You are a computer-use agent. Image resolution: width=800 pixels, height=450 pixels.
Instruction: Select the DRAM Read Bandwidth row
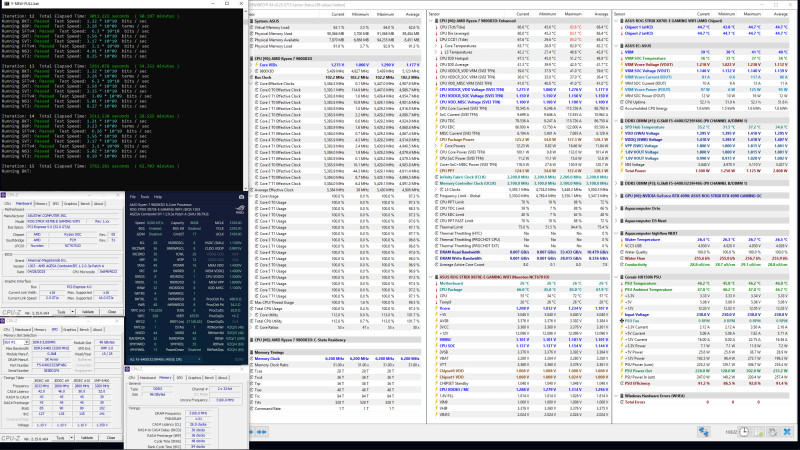coord(520,252)
